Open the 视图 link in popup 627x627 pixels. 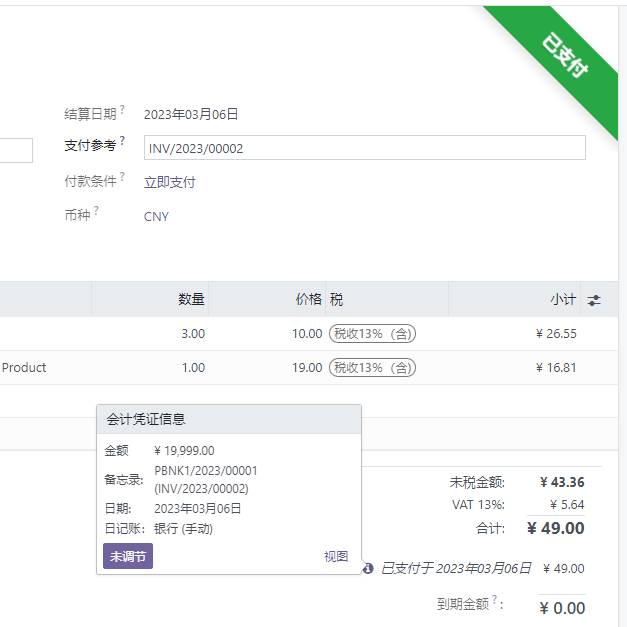point(336,556)
